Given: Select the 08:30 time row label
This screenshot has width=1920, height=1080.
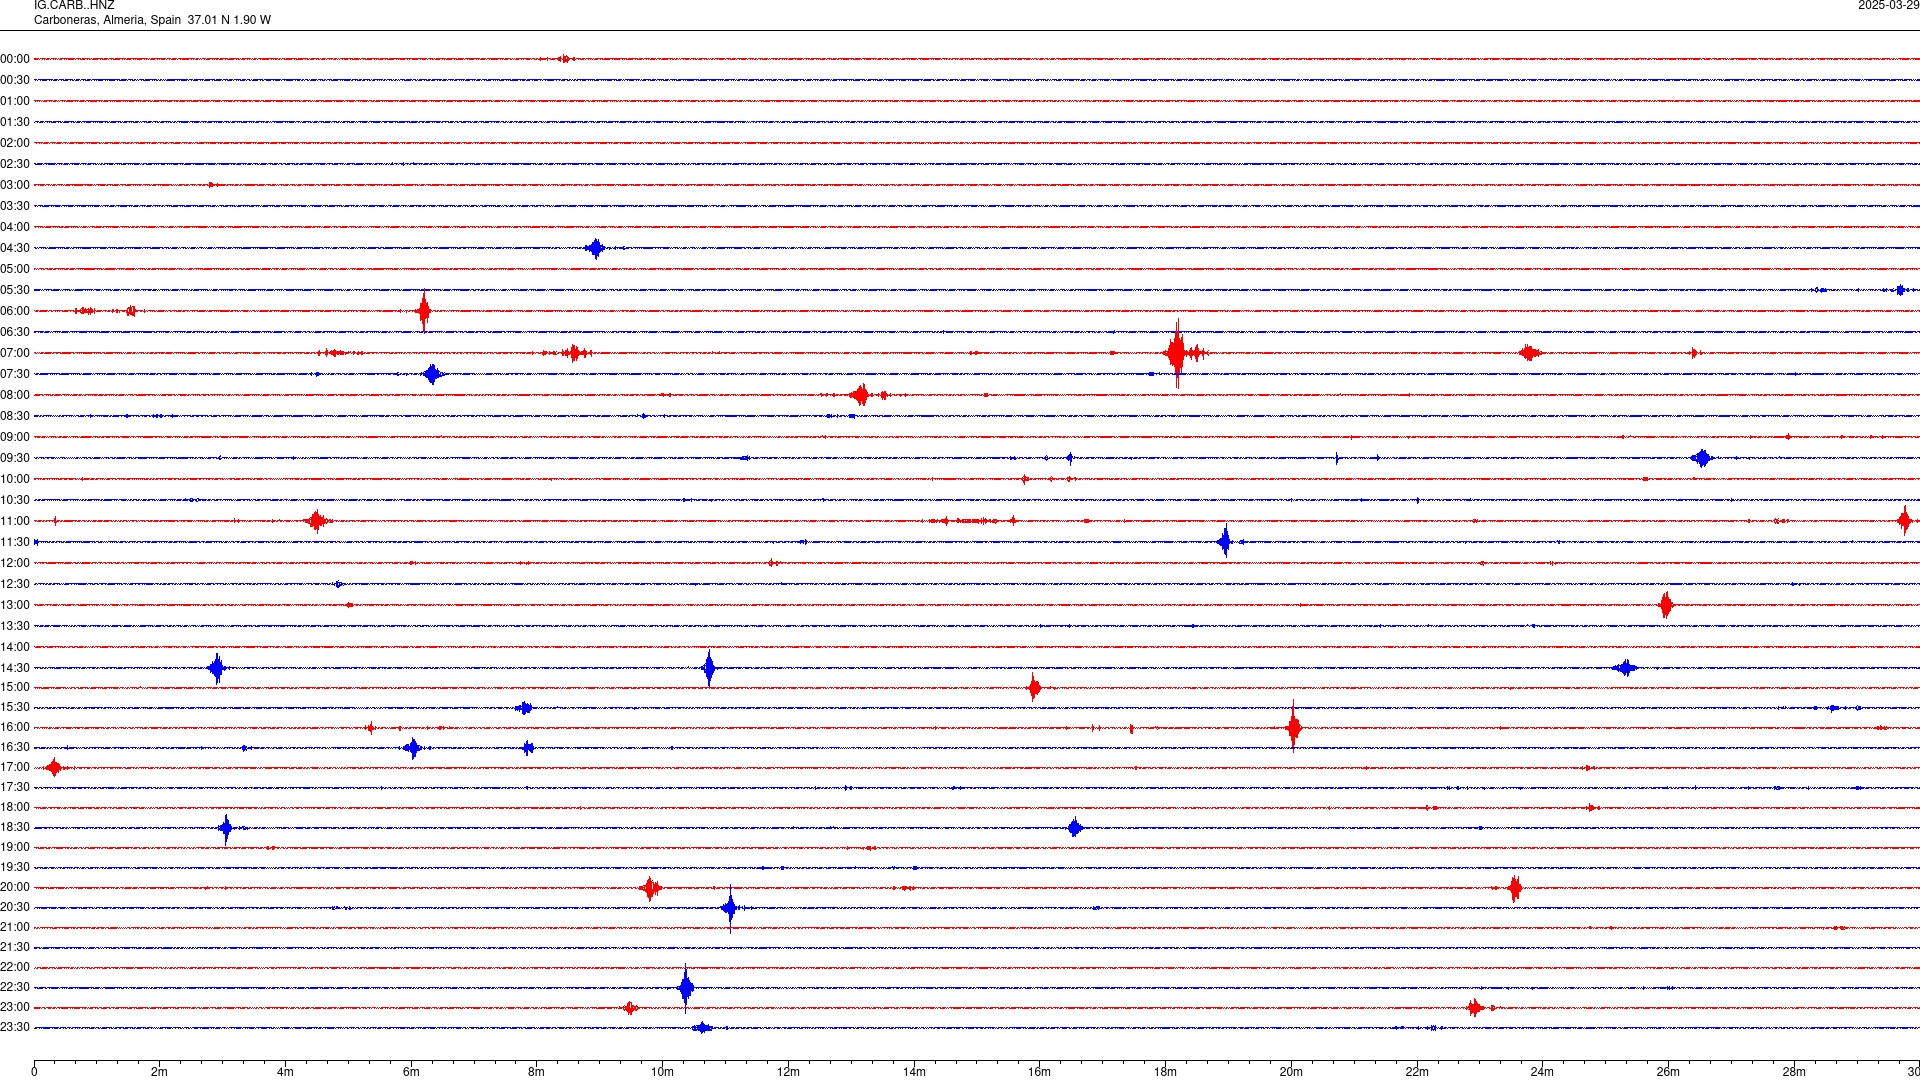Looking at the screenshot, I should point(15,416).
